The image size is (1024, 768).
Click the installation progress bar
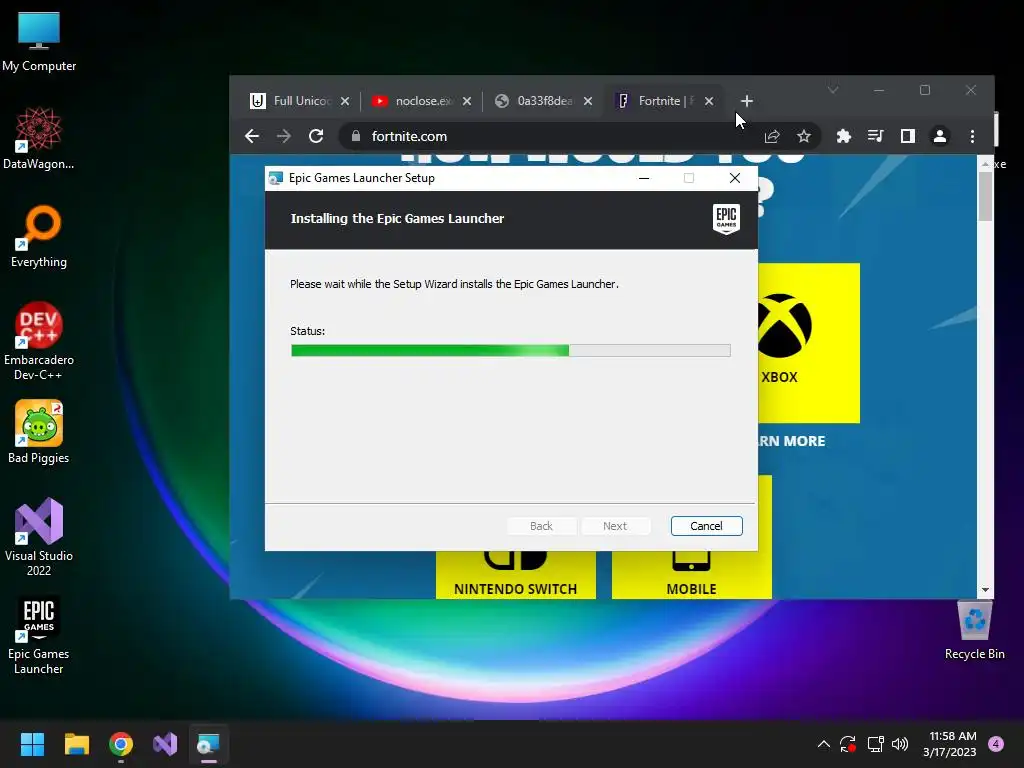pyautogui.click(x=511, y=350)
